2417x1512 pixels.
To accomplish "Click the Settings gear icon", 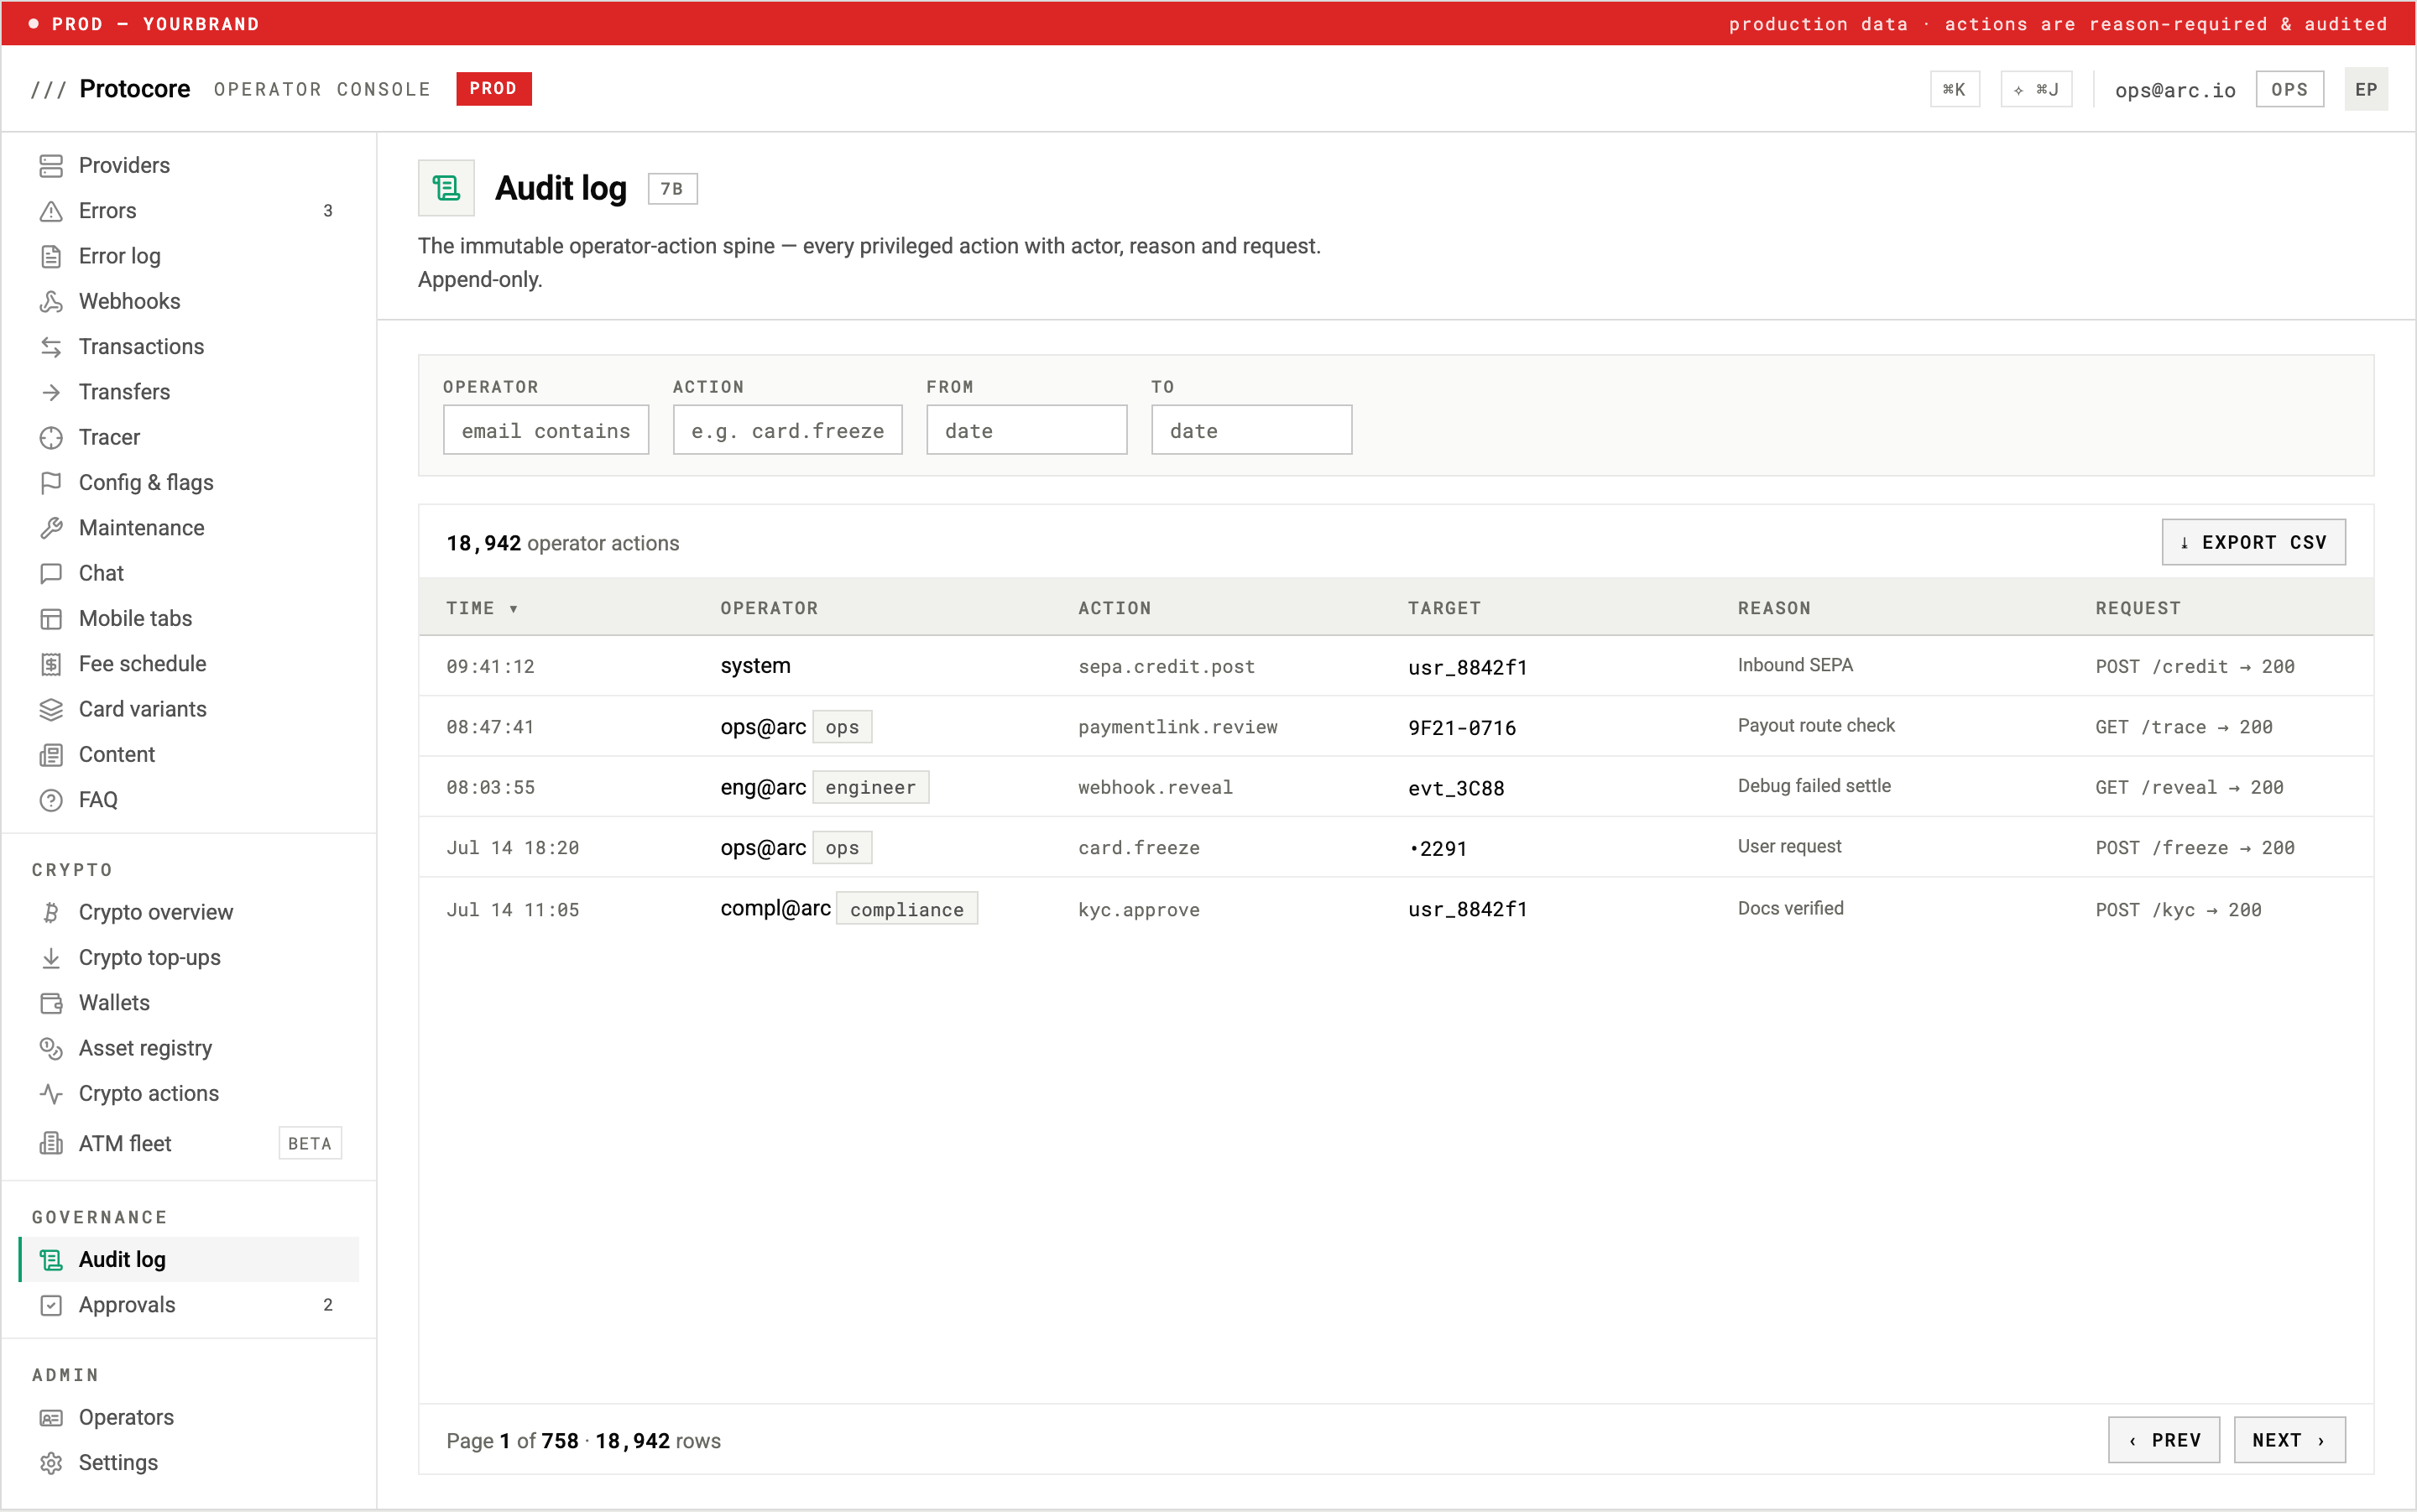I will 51,1463.
